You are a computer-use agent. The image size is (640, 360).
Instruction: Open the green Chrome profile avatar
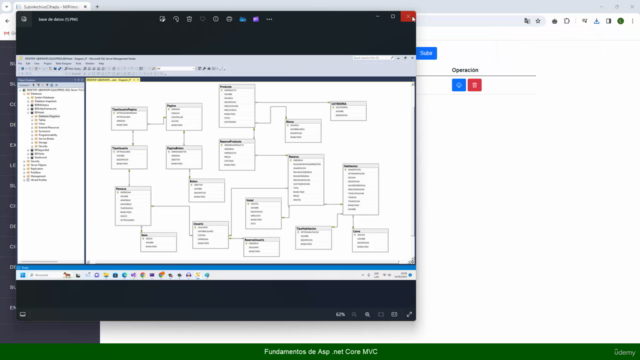[620, 21]
